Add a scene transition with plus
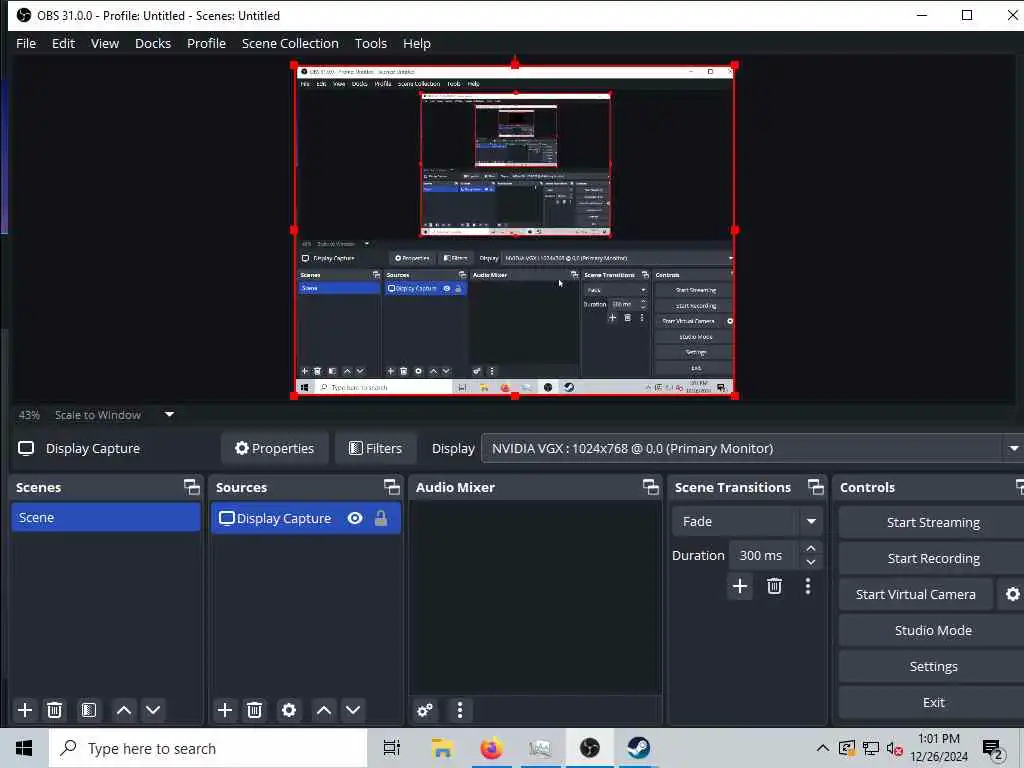The height and width of the screenshot is (768, 1024). [740, 586]
